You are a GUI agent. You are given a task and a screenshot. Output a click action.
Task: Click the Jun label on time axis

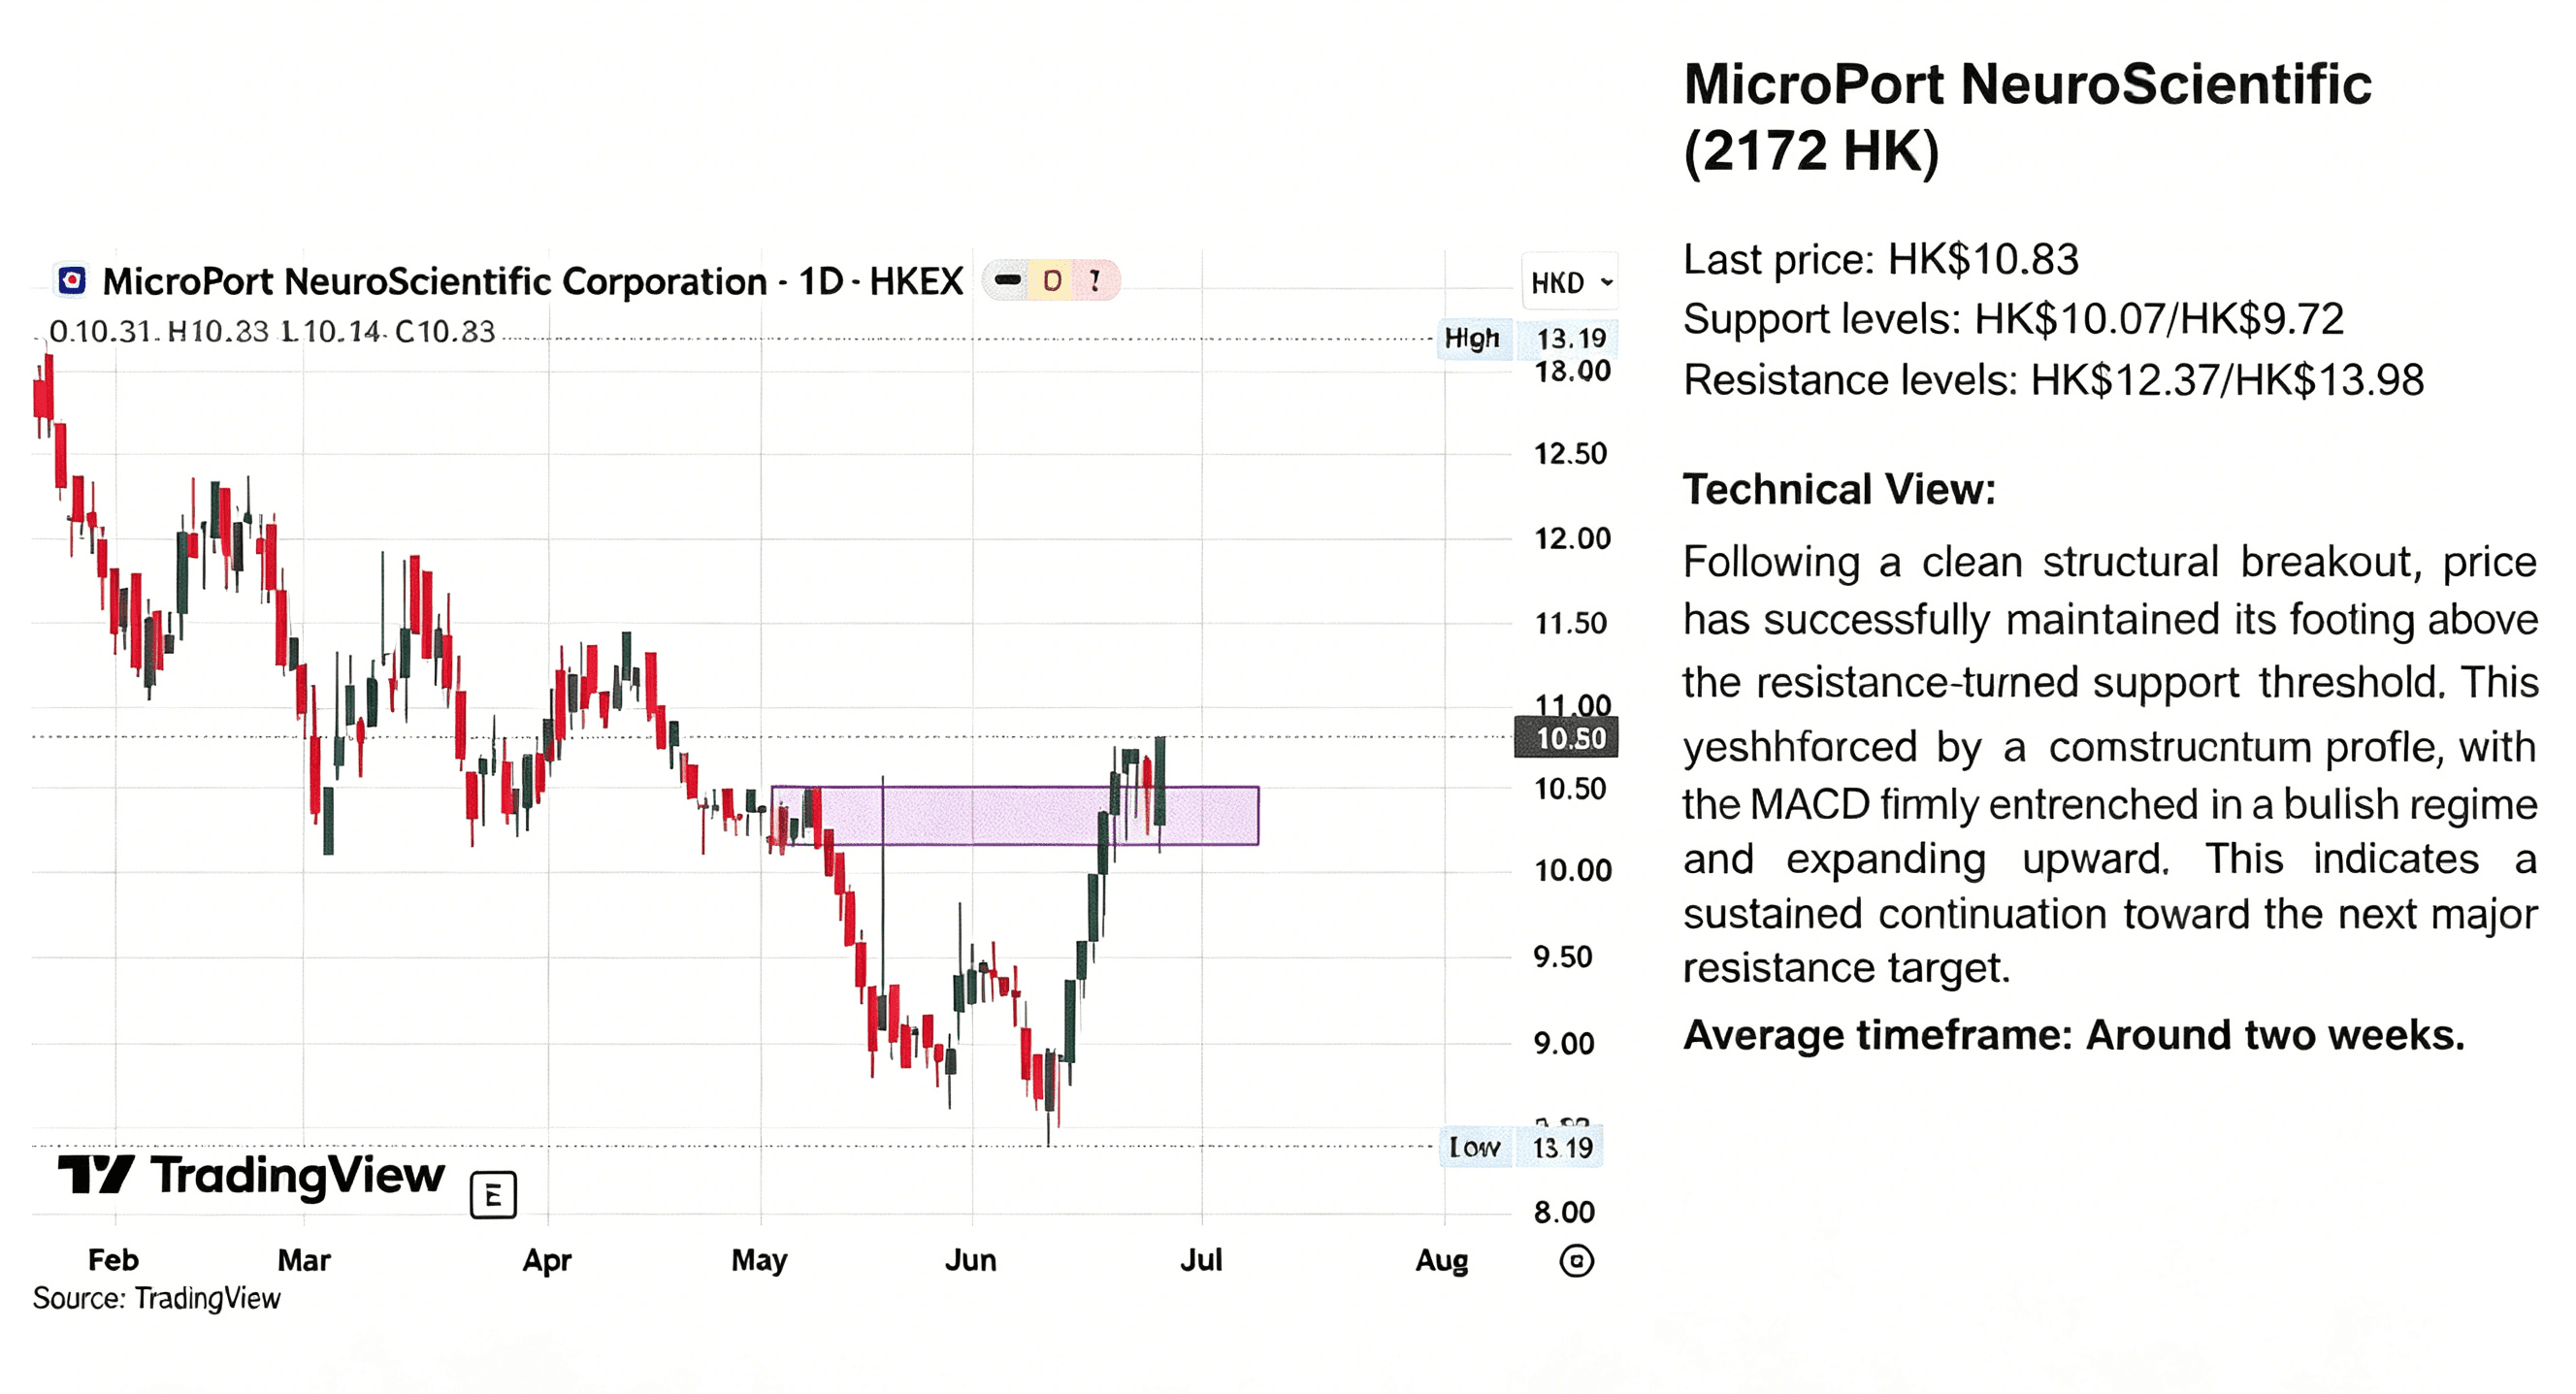[970, 1260]
